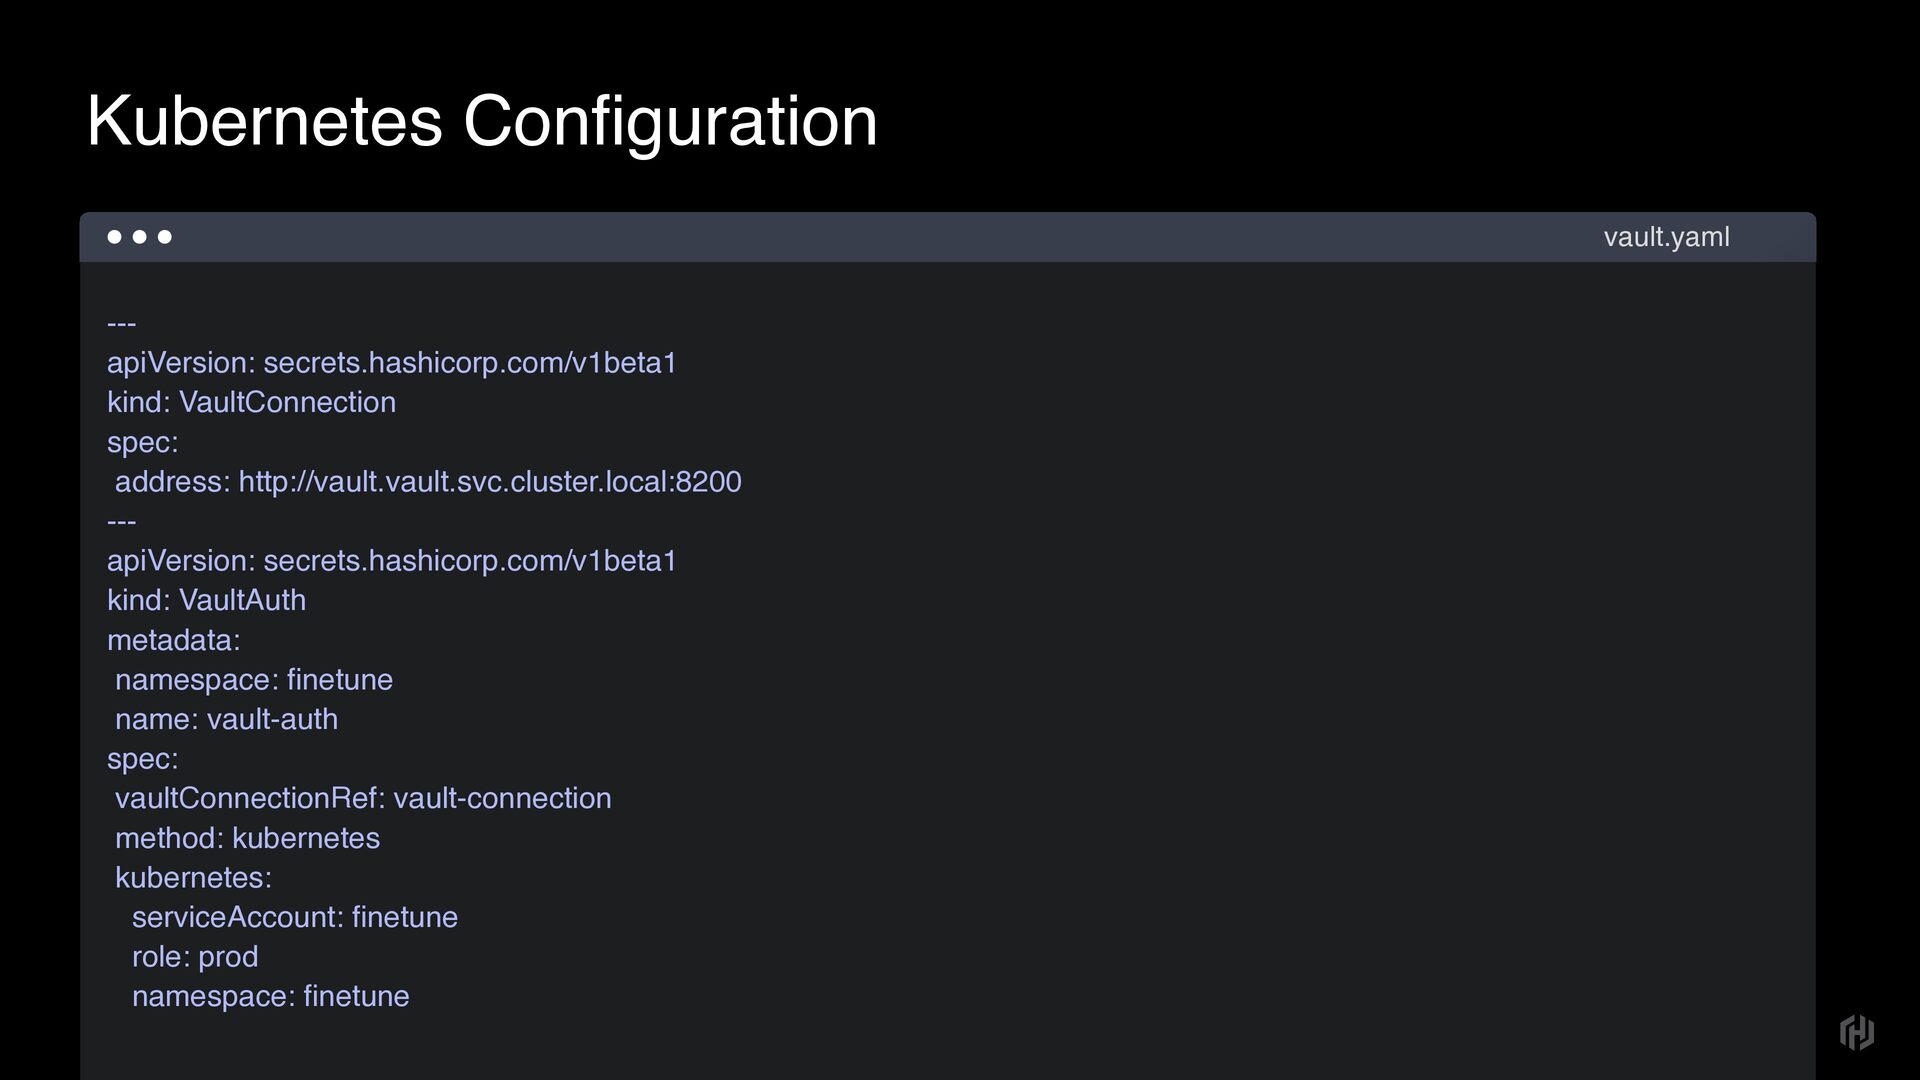
Task: Click the method: kubernetes line
Action: pos(247,838)
